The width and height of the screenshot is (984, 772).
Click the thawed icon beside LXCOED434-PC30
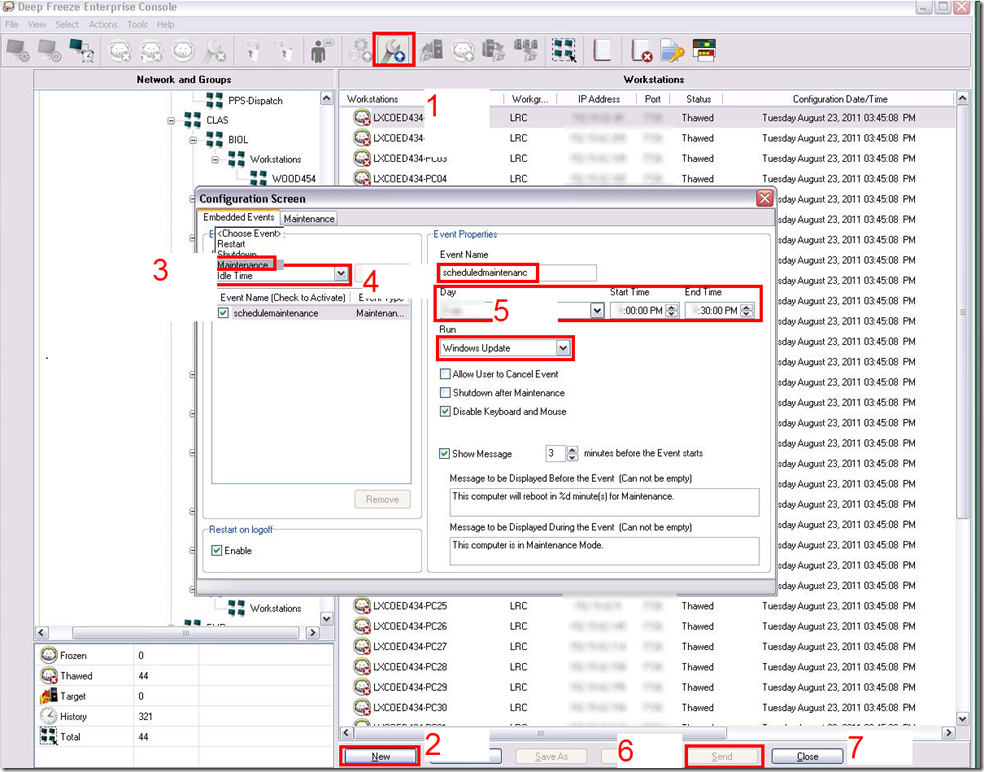click(361, 707)
